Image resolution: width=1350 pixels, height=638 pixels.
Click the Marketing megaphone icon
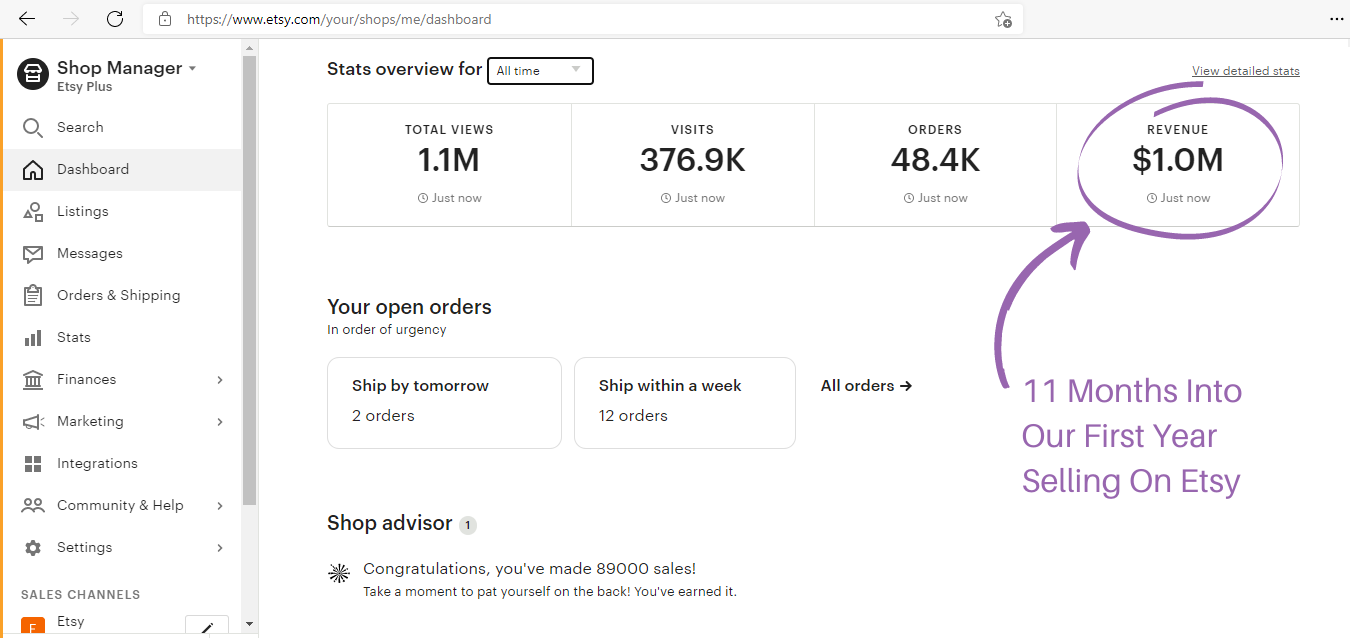33,422
